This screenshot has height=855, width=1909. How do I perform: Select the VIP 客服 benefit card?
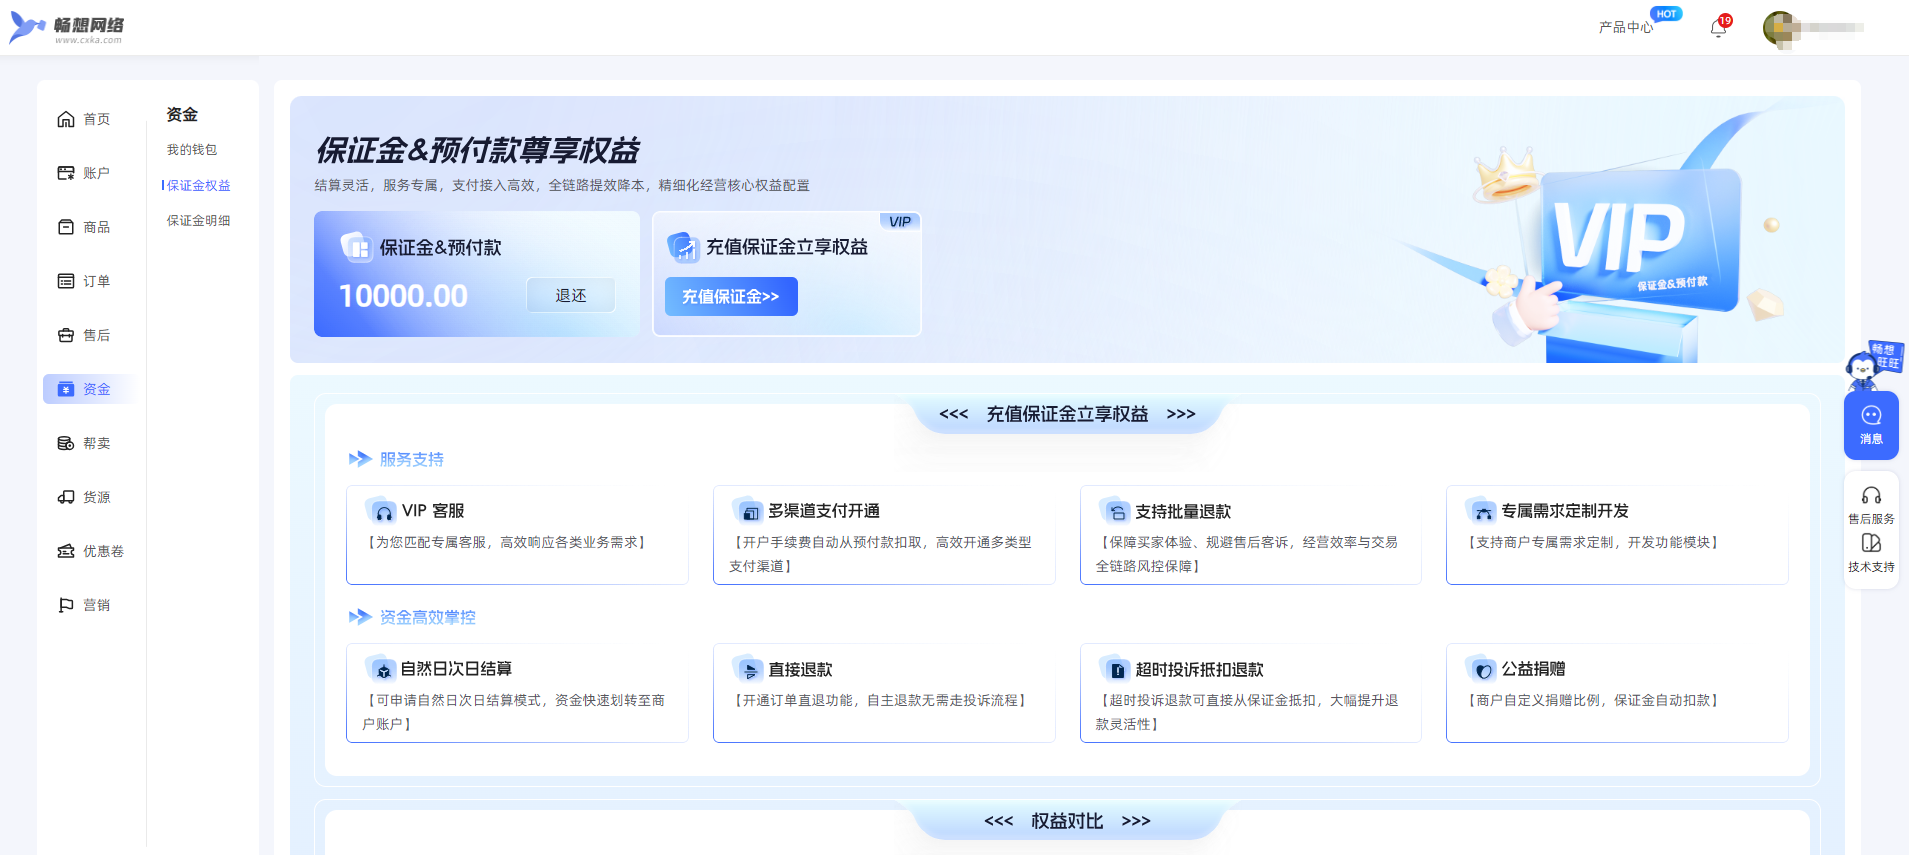(517, 534)
